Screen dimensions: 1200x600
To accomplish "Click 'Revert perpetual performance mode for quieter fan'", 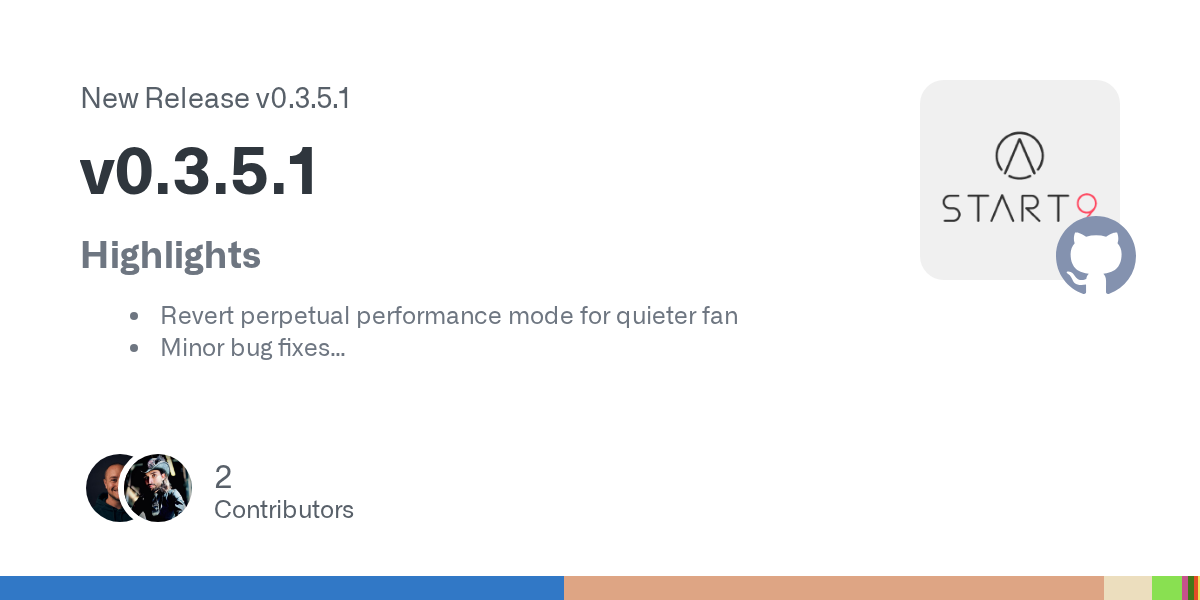I will (x=449, y=316).
